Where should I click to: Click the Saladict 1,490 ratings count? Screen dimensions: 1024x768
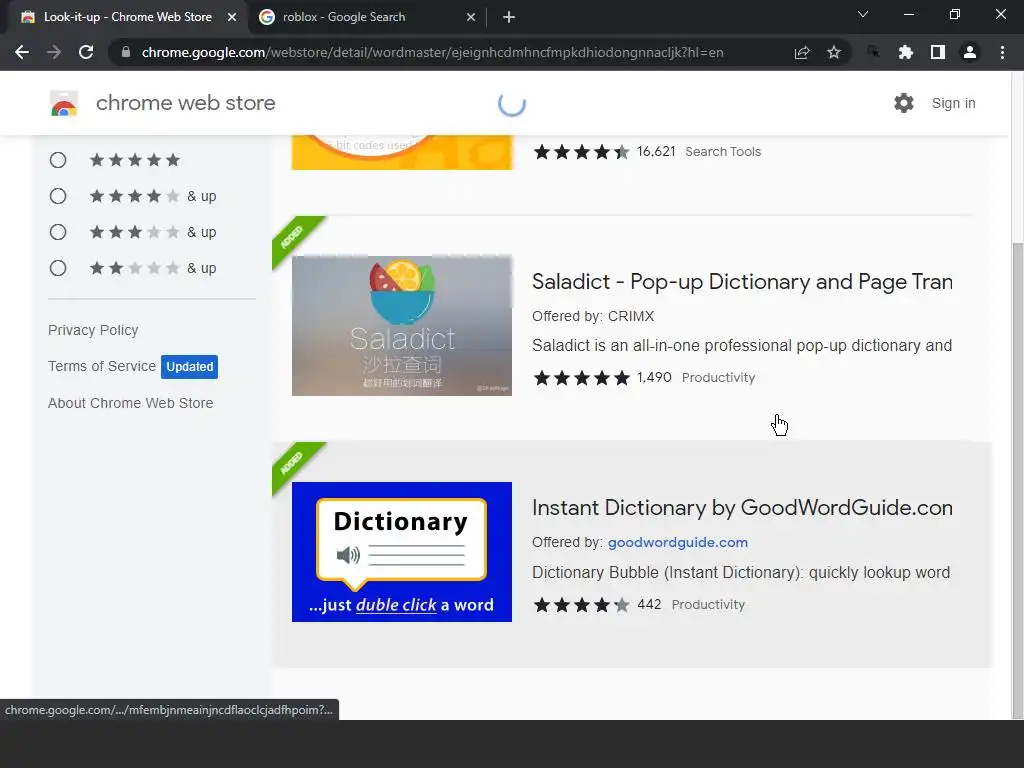click(x=654, y=377)
